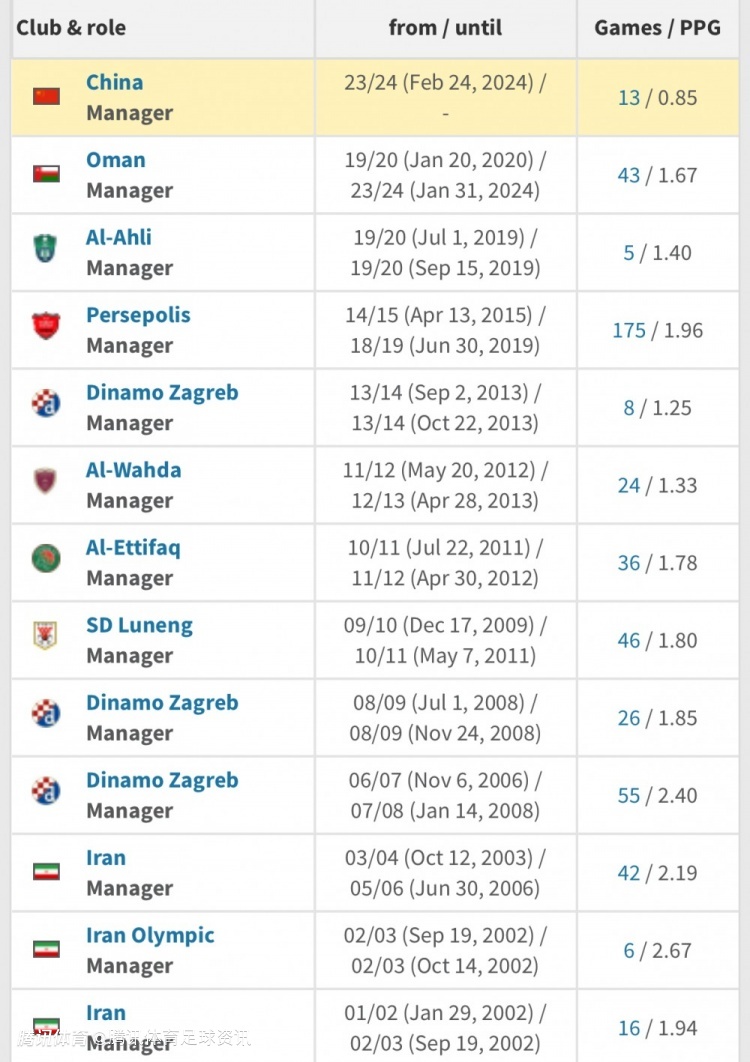Viewport: 750px width, 1062px height.
Task: Click the SD Luneng club crest
Action: click(x=45, y=635)
